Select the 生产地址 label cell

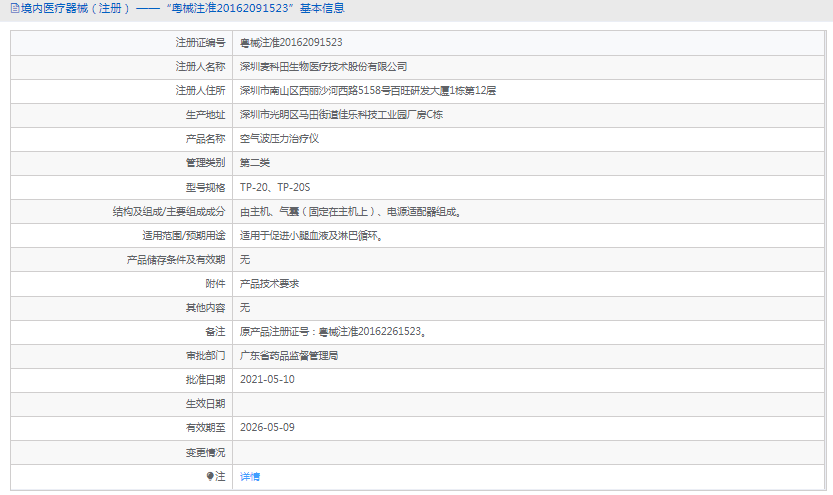[x=122, y=115]
